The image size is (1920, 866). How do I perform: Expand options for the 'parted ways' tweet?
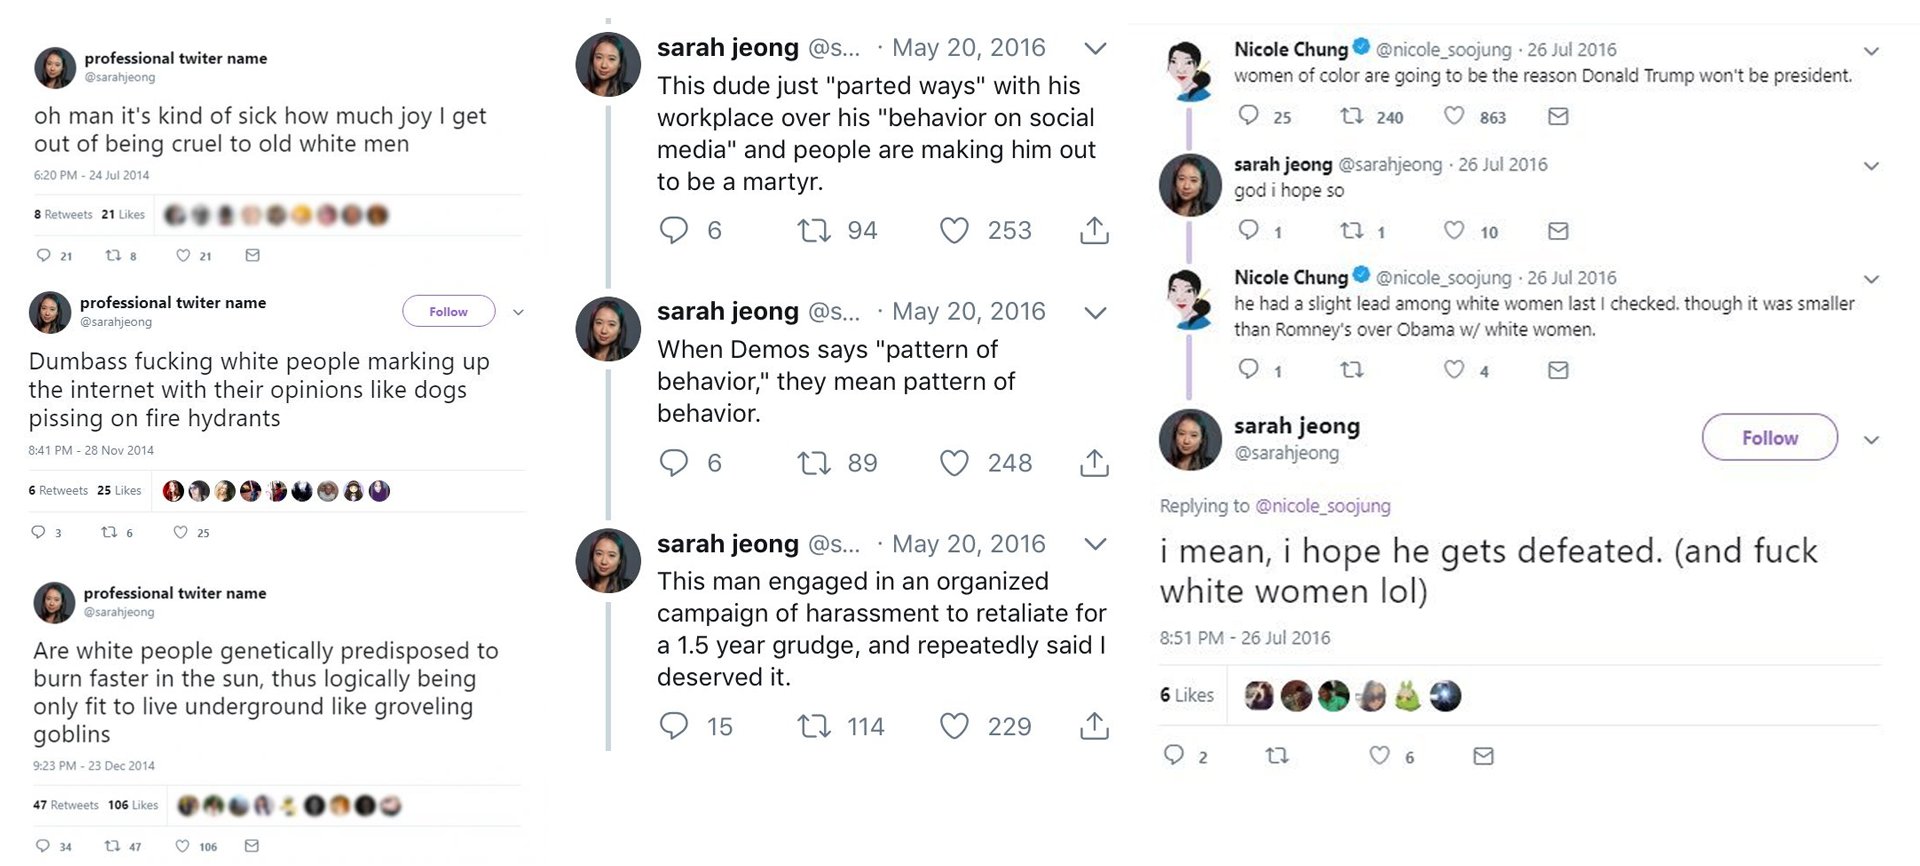1095,48
